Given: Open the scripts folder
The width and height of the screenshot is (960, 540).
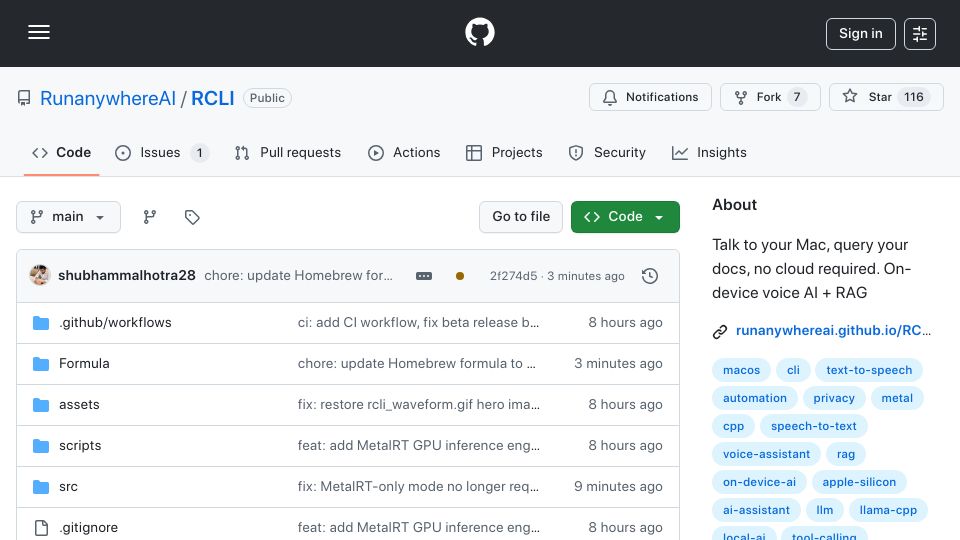Looking at the screenshot, I should pyautogui.click(x=80, y=446).
